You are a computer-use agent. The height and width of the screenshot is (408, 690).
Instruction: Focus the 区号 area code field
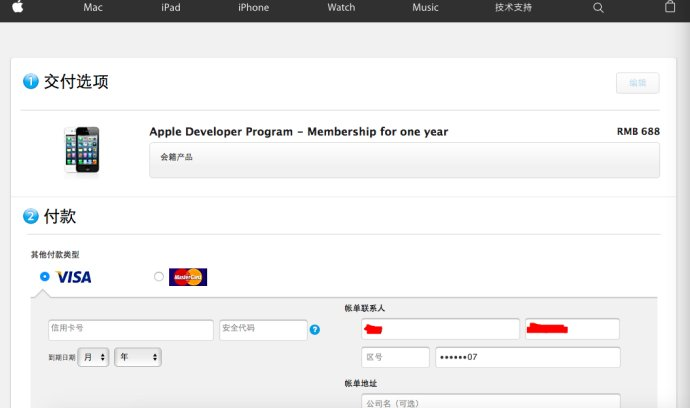click(395, 357)
